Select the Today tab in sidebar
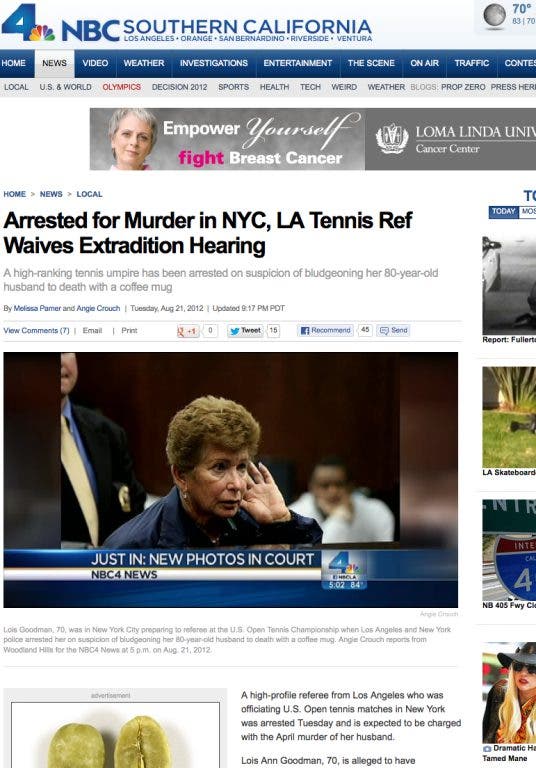Image resolution: width=536 pixels, height=768 pixels. [x=504, y=212]
